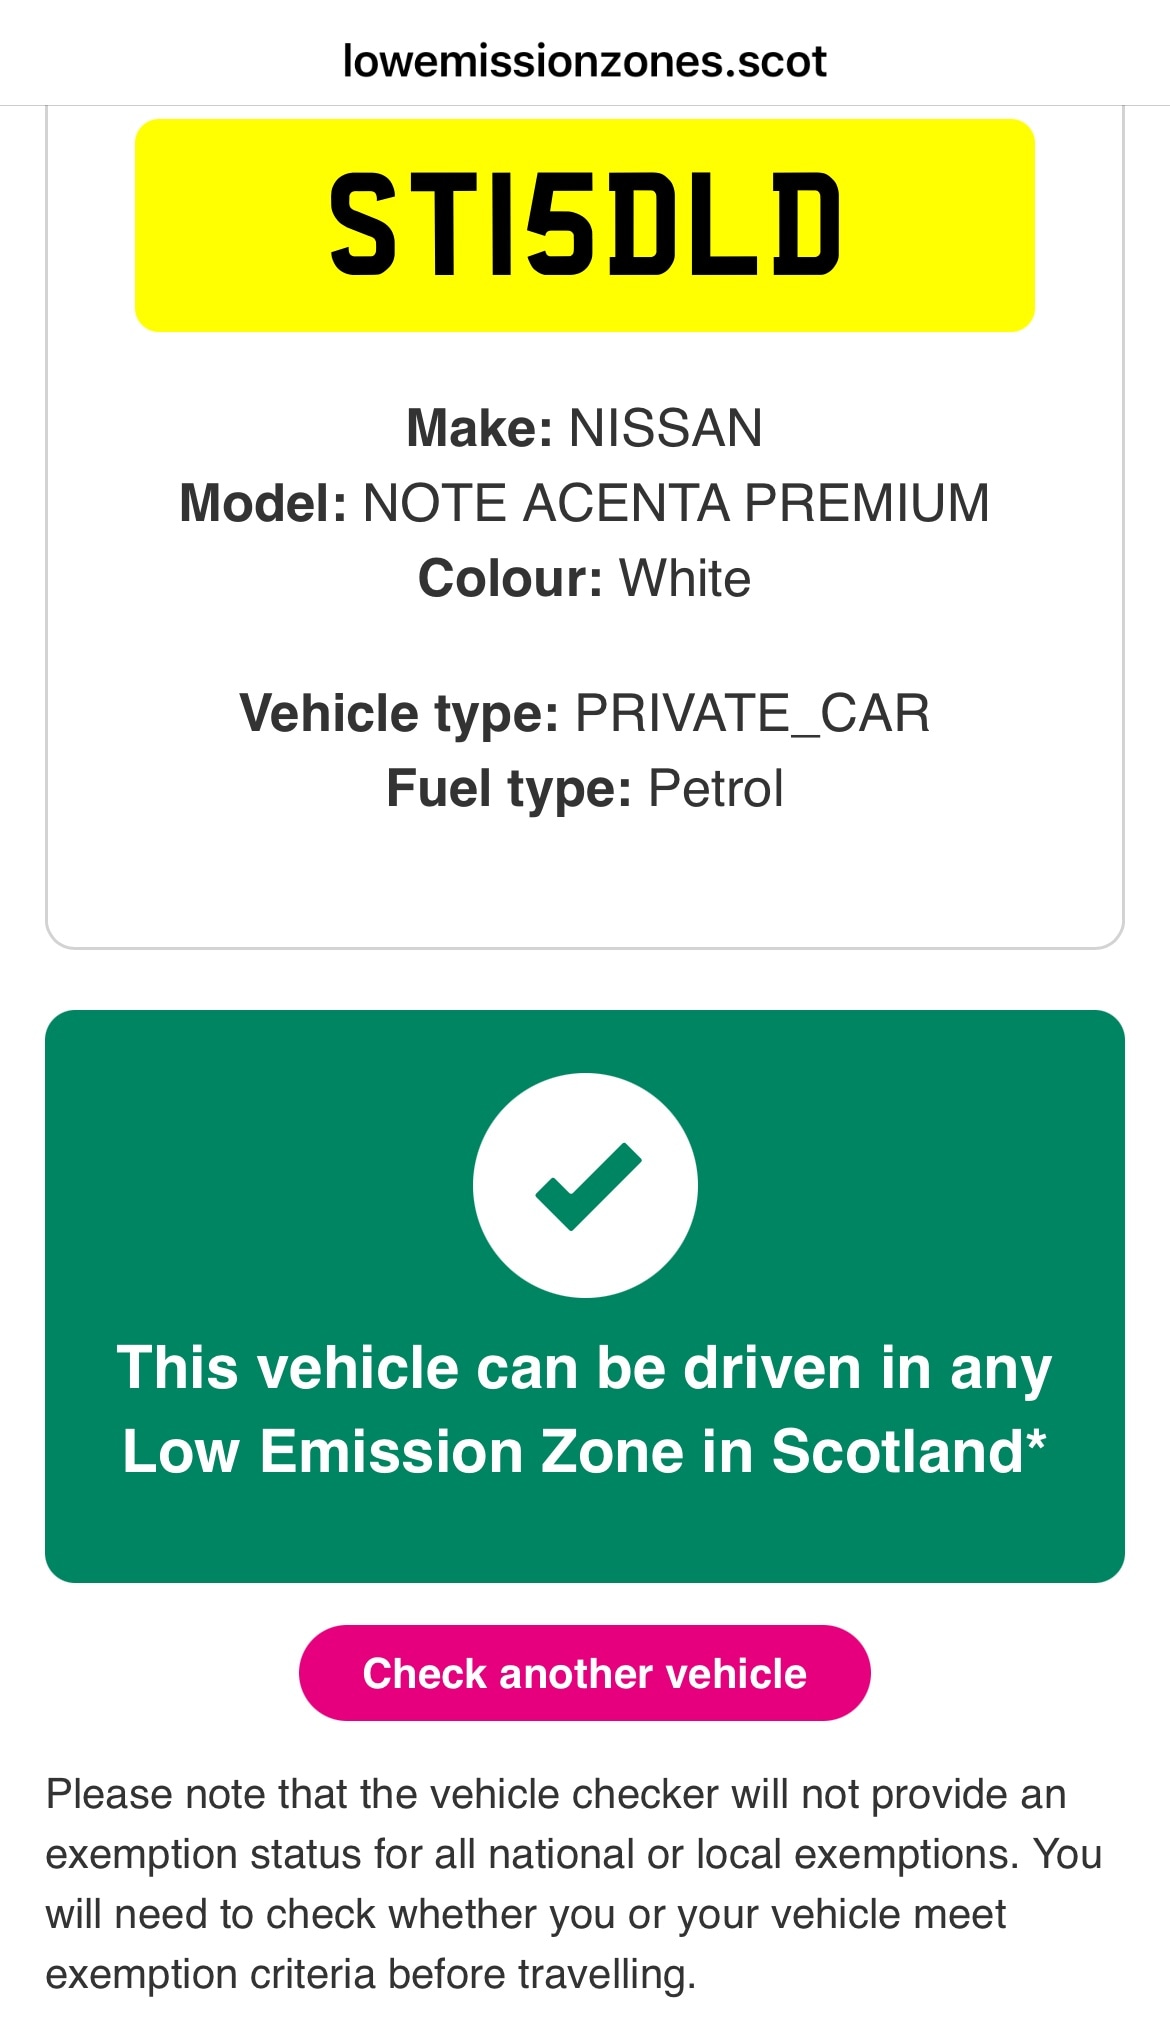Image resolution: width=1170 pixels, height=2032 pixels.
Task: Tap the lowemissionzones.scot address text
Action: point(585,62)
